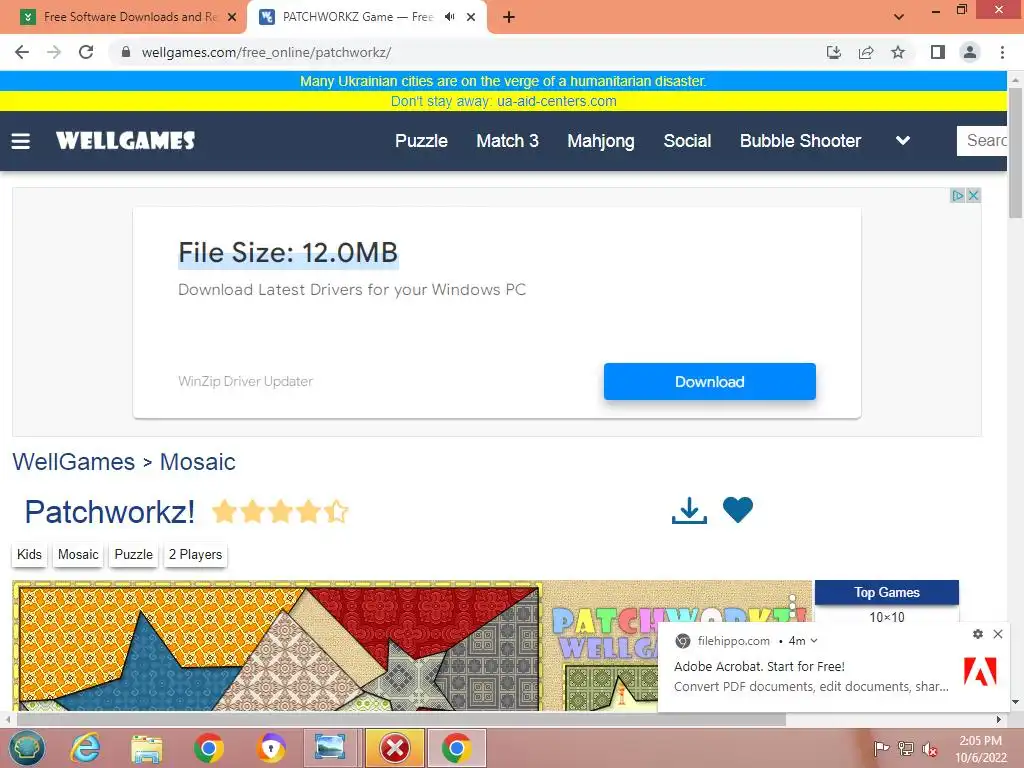The image size is (1024, 768).
Task: Reload the Patchworkz page
Action: click(86, 52)
